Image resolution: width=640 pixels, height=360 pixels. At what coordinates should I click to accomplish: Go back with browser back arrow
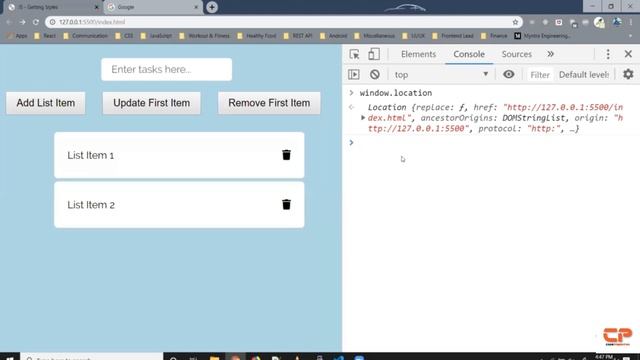[x=9, y=22]
